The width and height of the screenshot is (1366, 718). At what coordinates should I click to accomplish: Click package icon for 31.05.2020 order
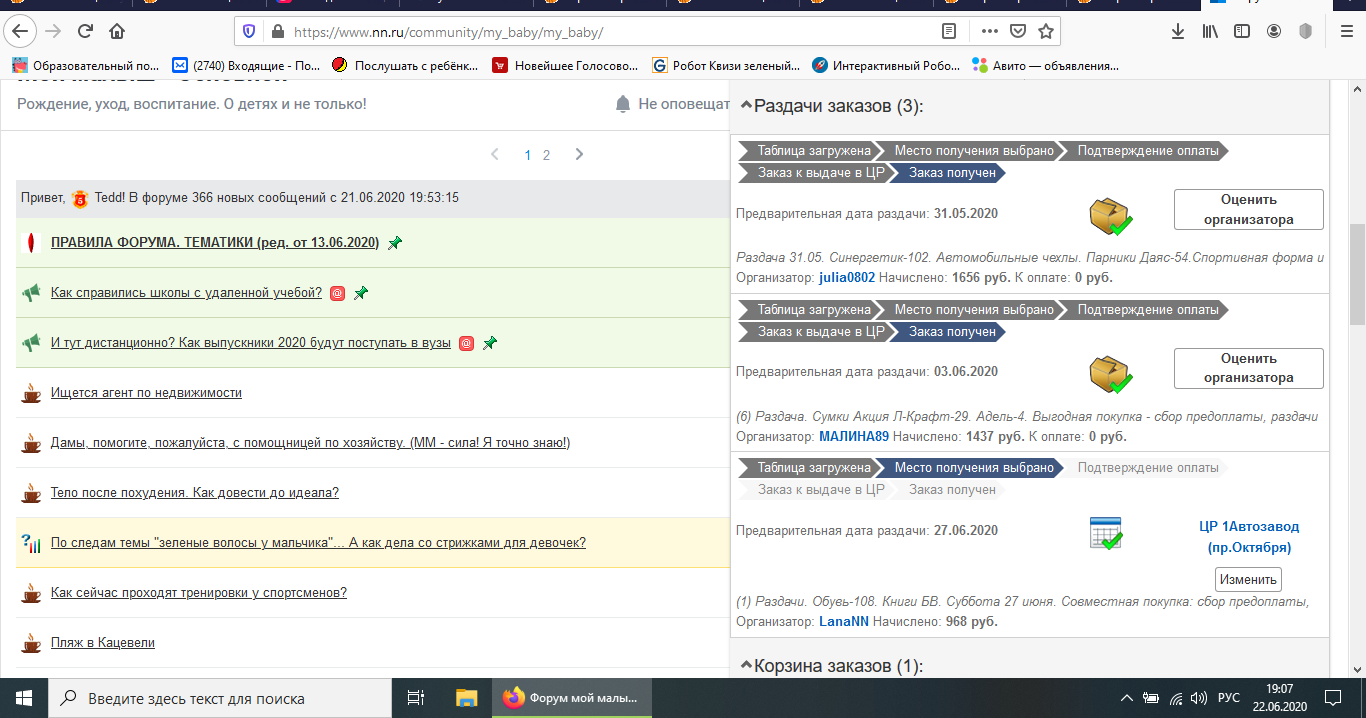point(1109,215)
